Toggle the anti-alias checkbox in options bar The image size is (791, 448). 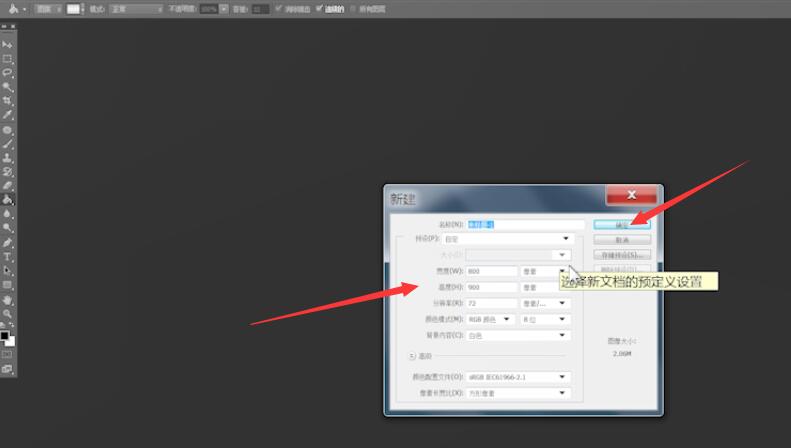point(278,9)
